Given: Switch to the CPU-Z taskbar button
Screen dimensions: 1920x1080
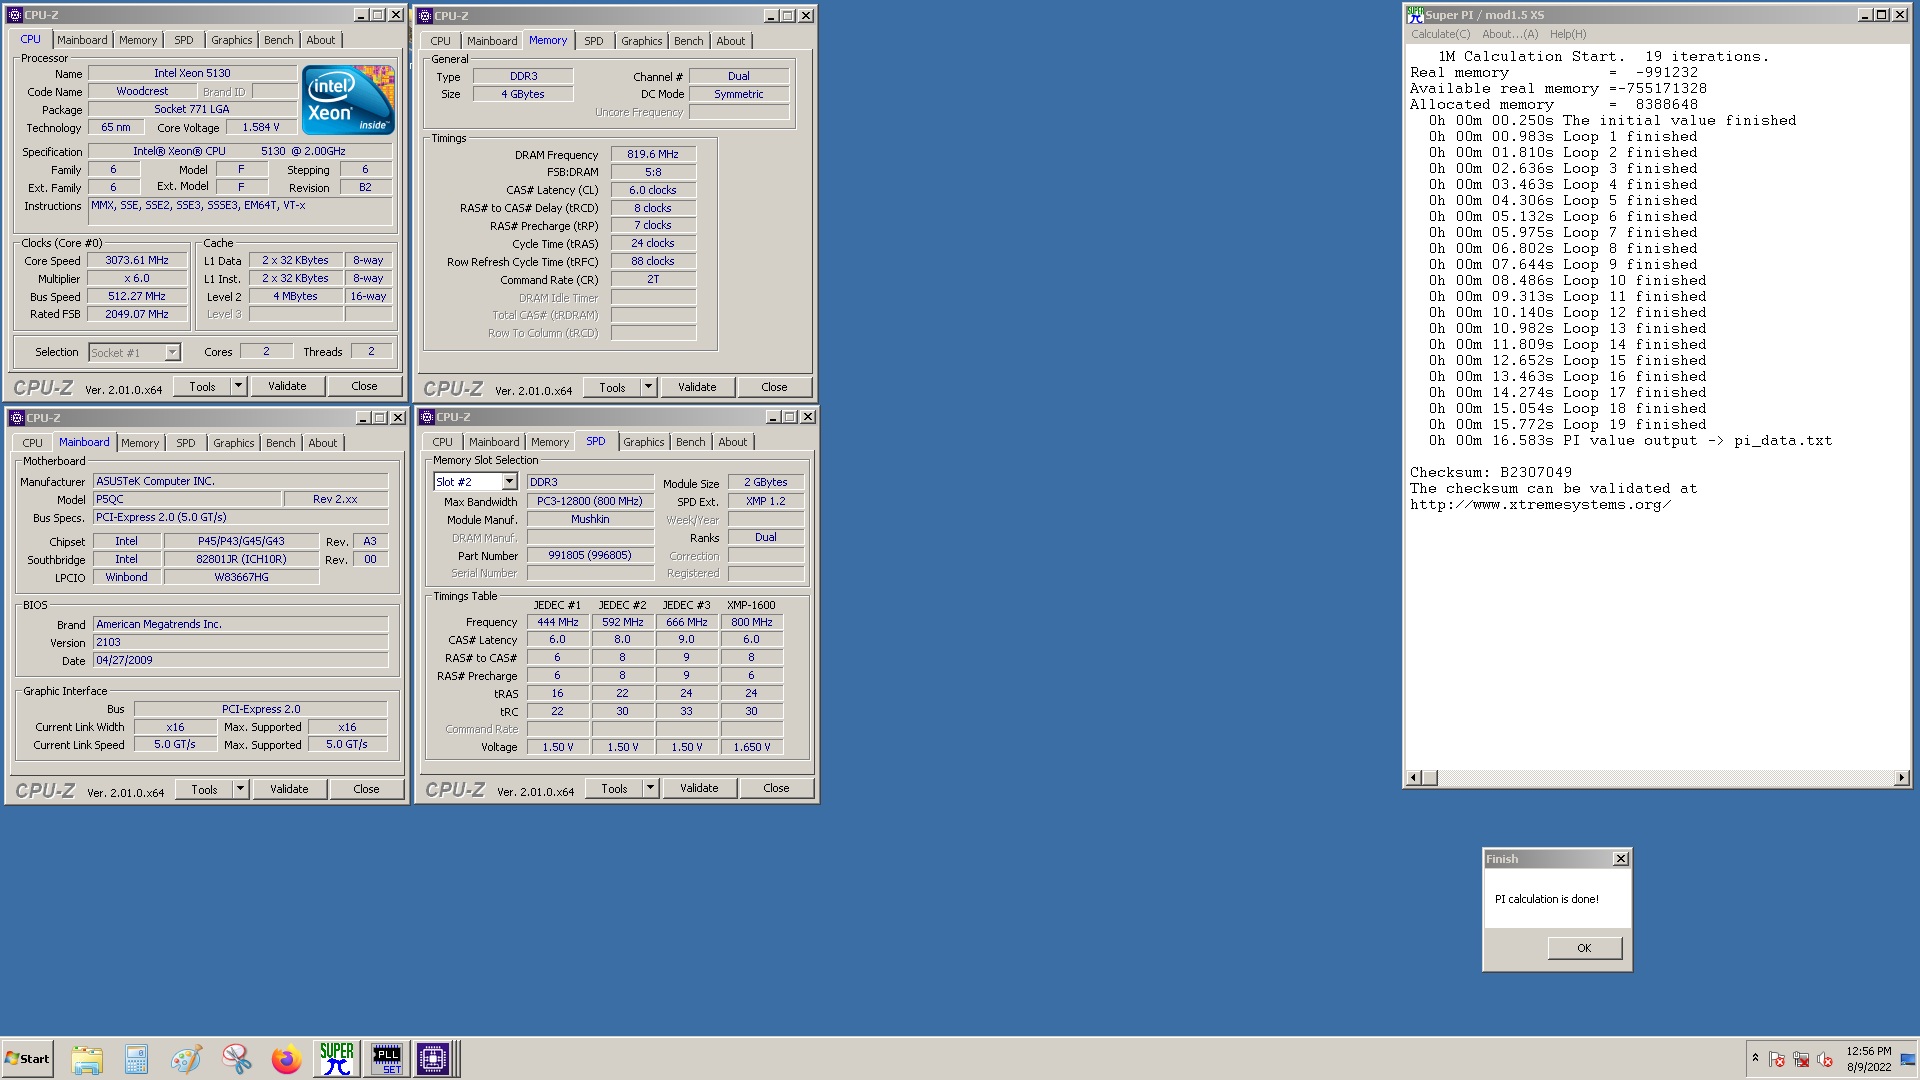Looking at the screenshot, I should (434, 1059).
